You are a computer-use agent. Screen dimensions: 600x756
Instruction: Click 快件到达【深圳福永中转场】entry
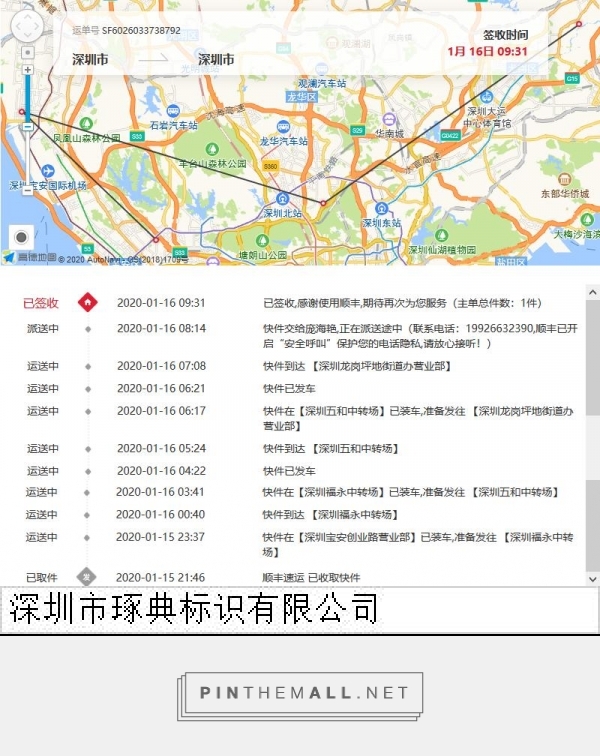coord(330,514)
